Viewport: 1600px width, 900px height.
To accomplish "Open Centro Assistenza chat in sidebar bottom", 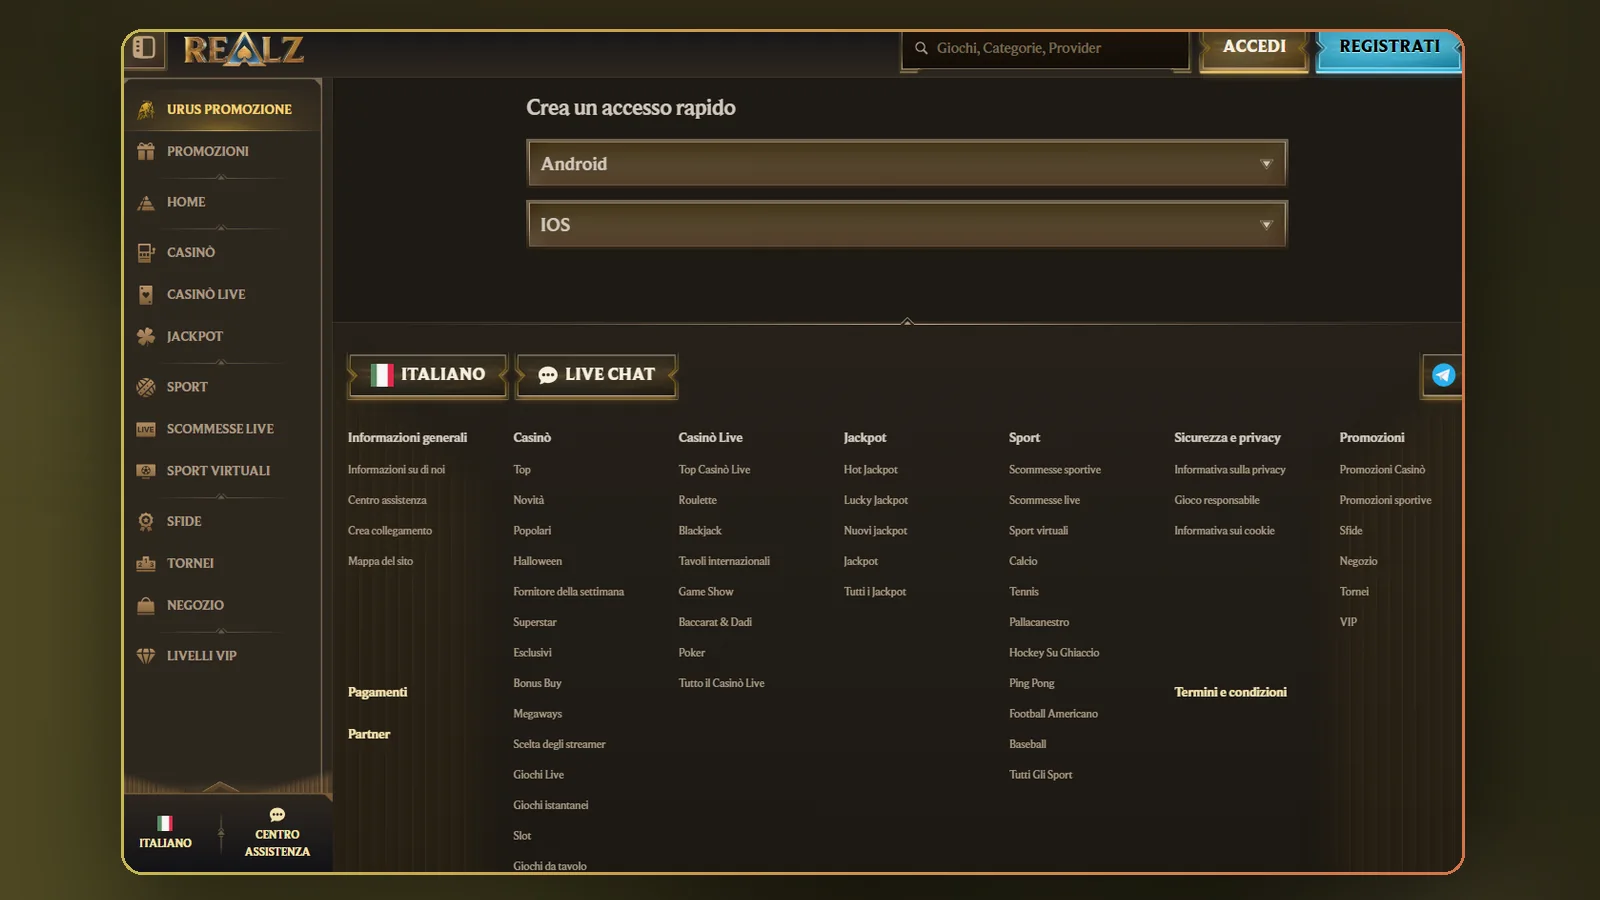I will (x=277, y=833).
